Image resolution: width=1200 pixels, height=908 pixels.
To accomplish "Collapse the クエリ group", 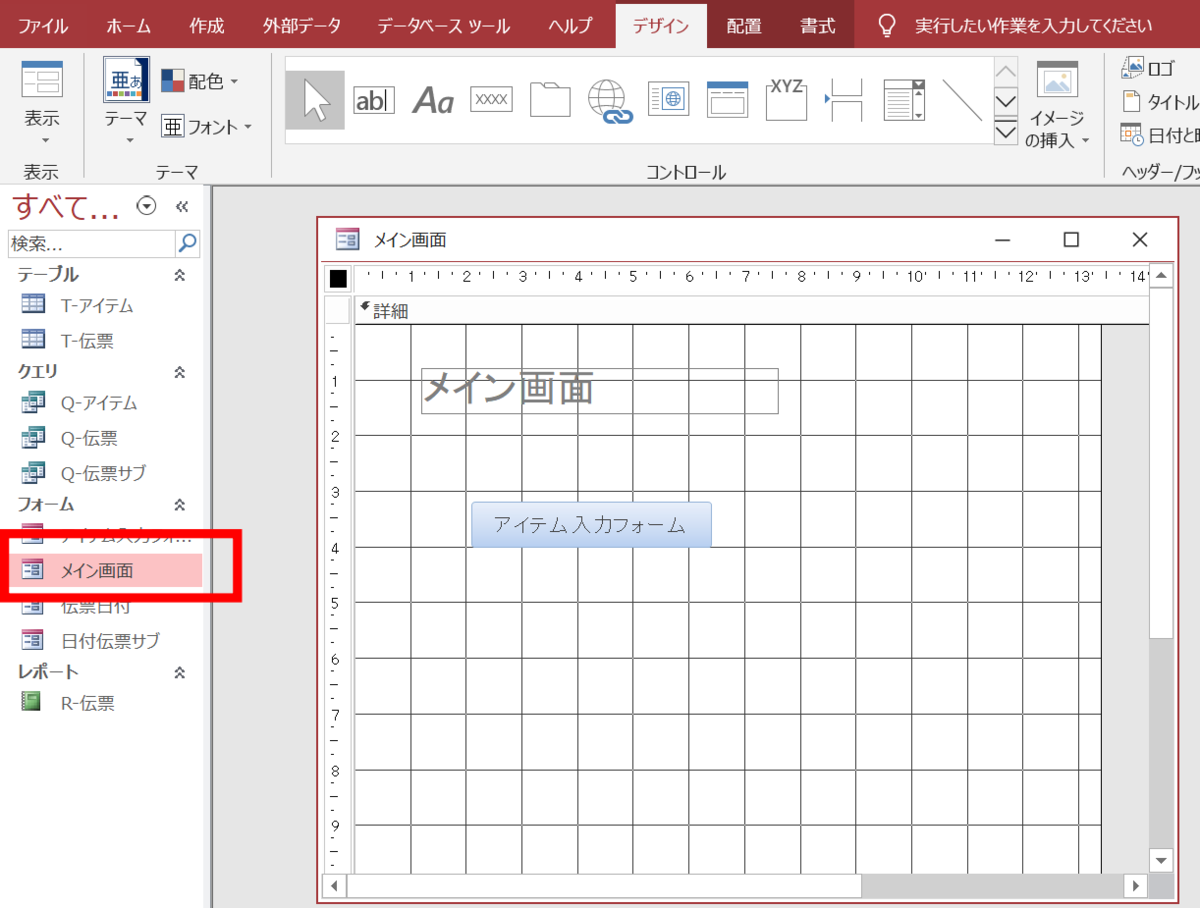I will pyautogui.click(x=180, y=372).
